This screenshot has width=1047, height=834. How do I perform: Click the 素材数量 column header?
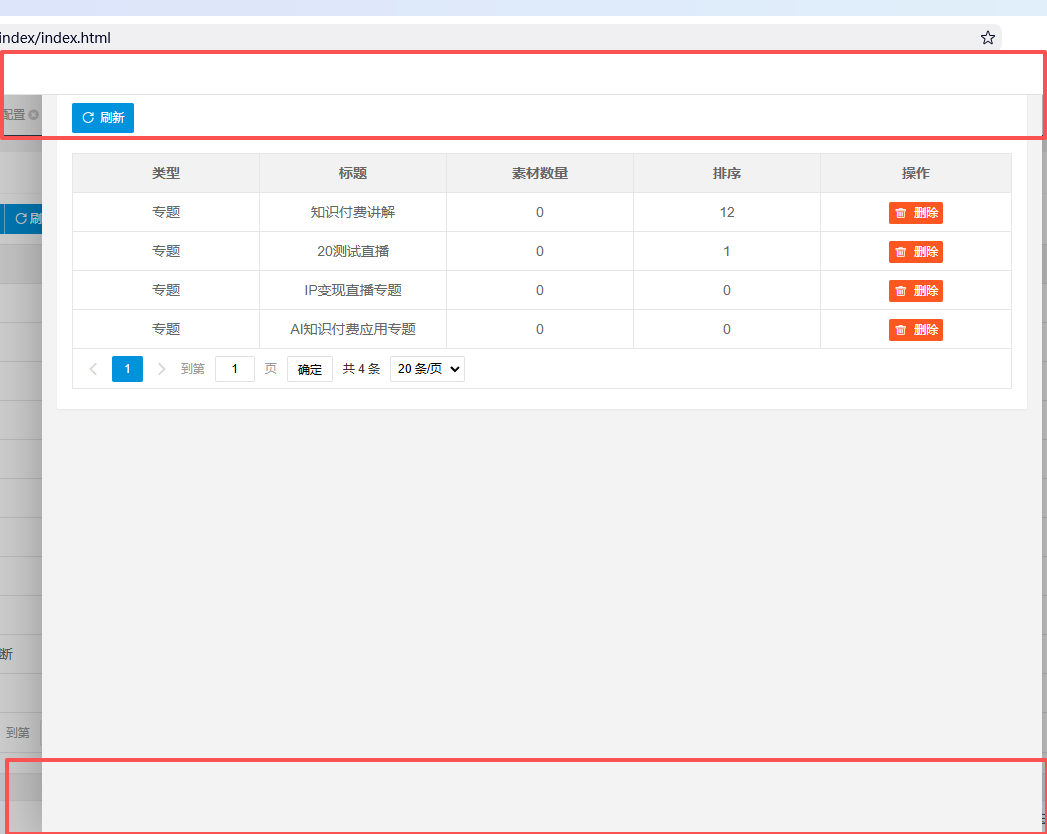[540, 173]
